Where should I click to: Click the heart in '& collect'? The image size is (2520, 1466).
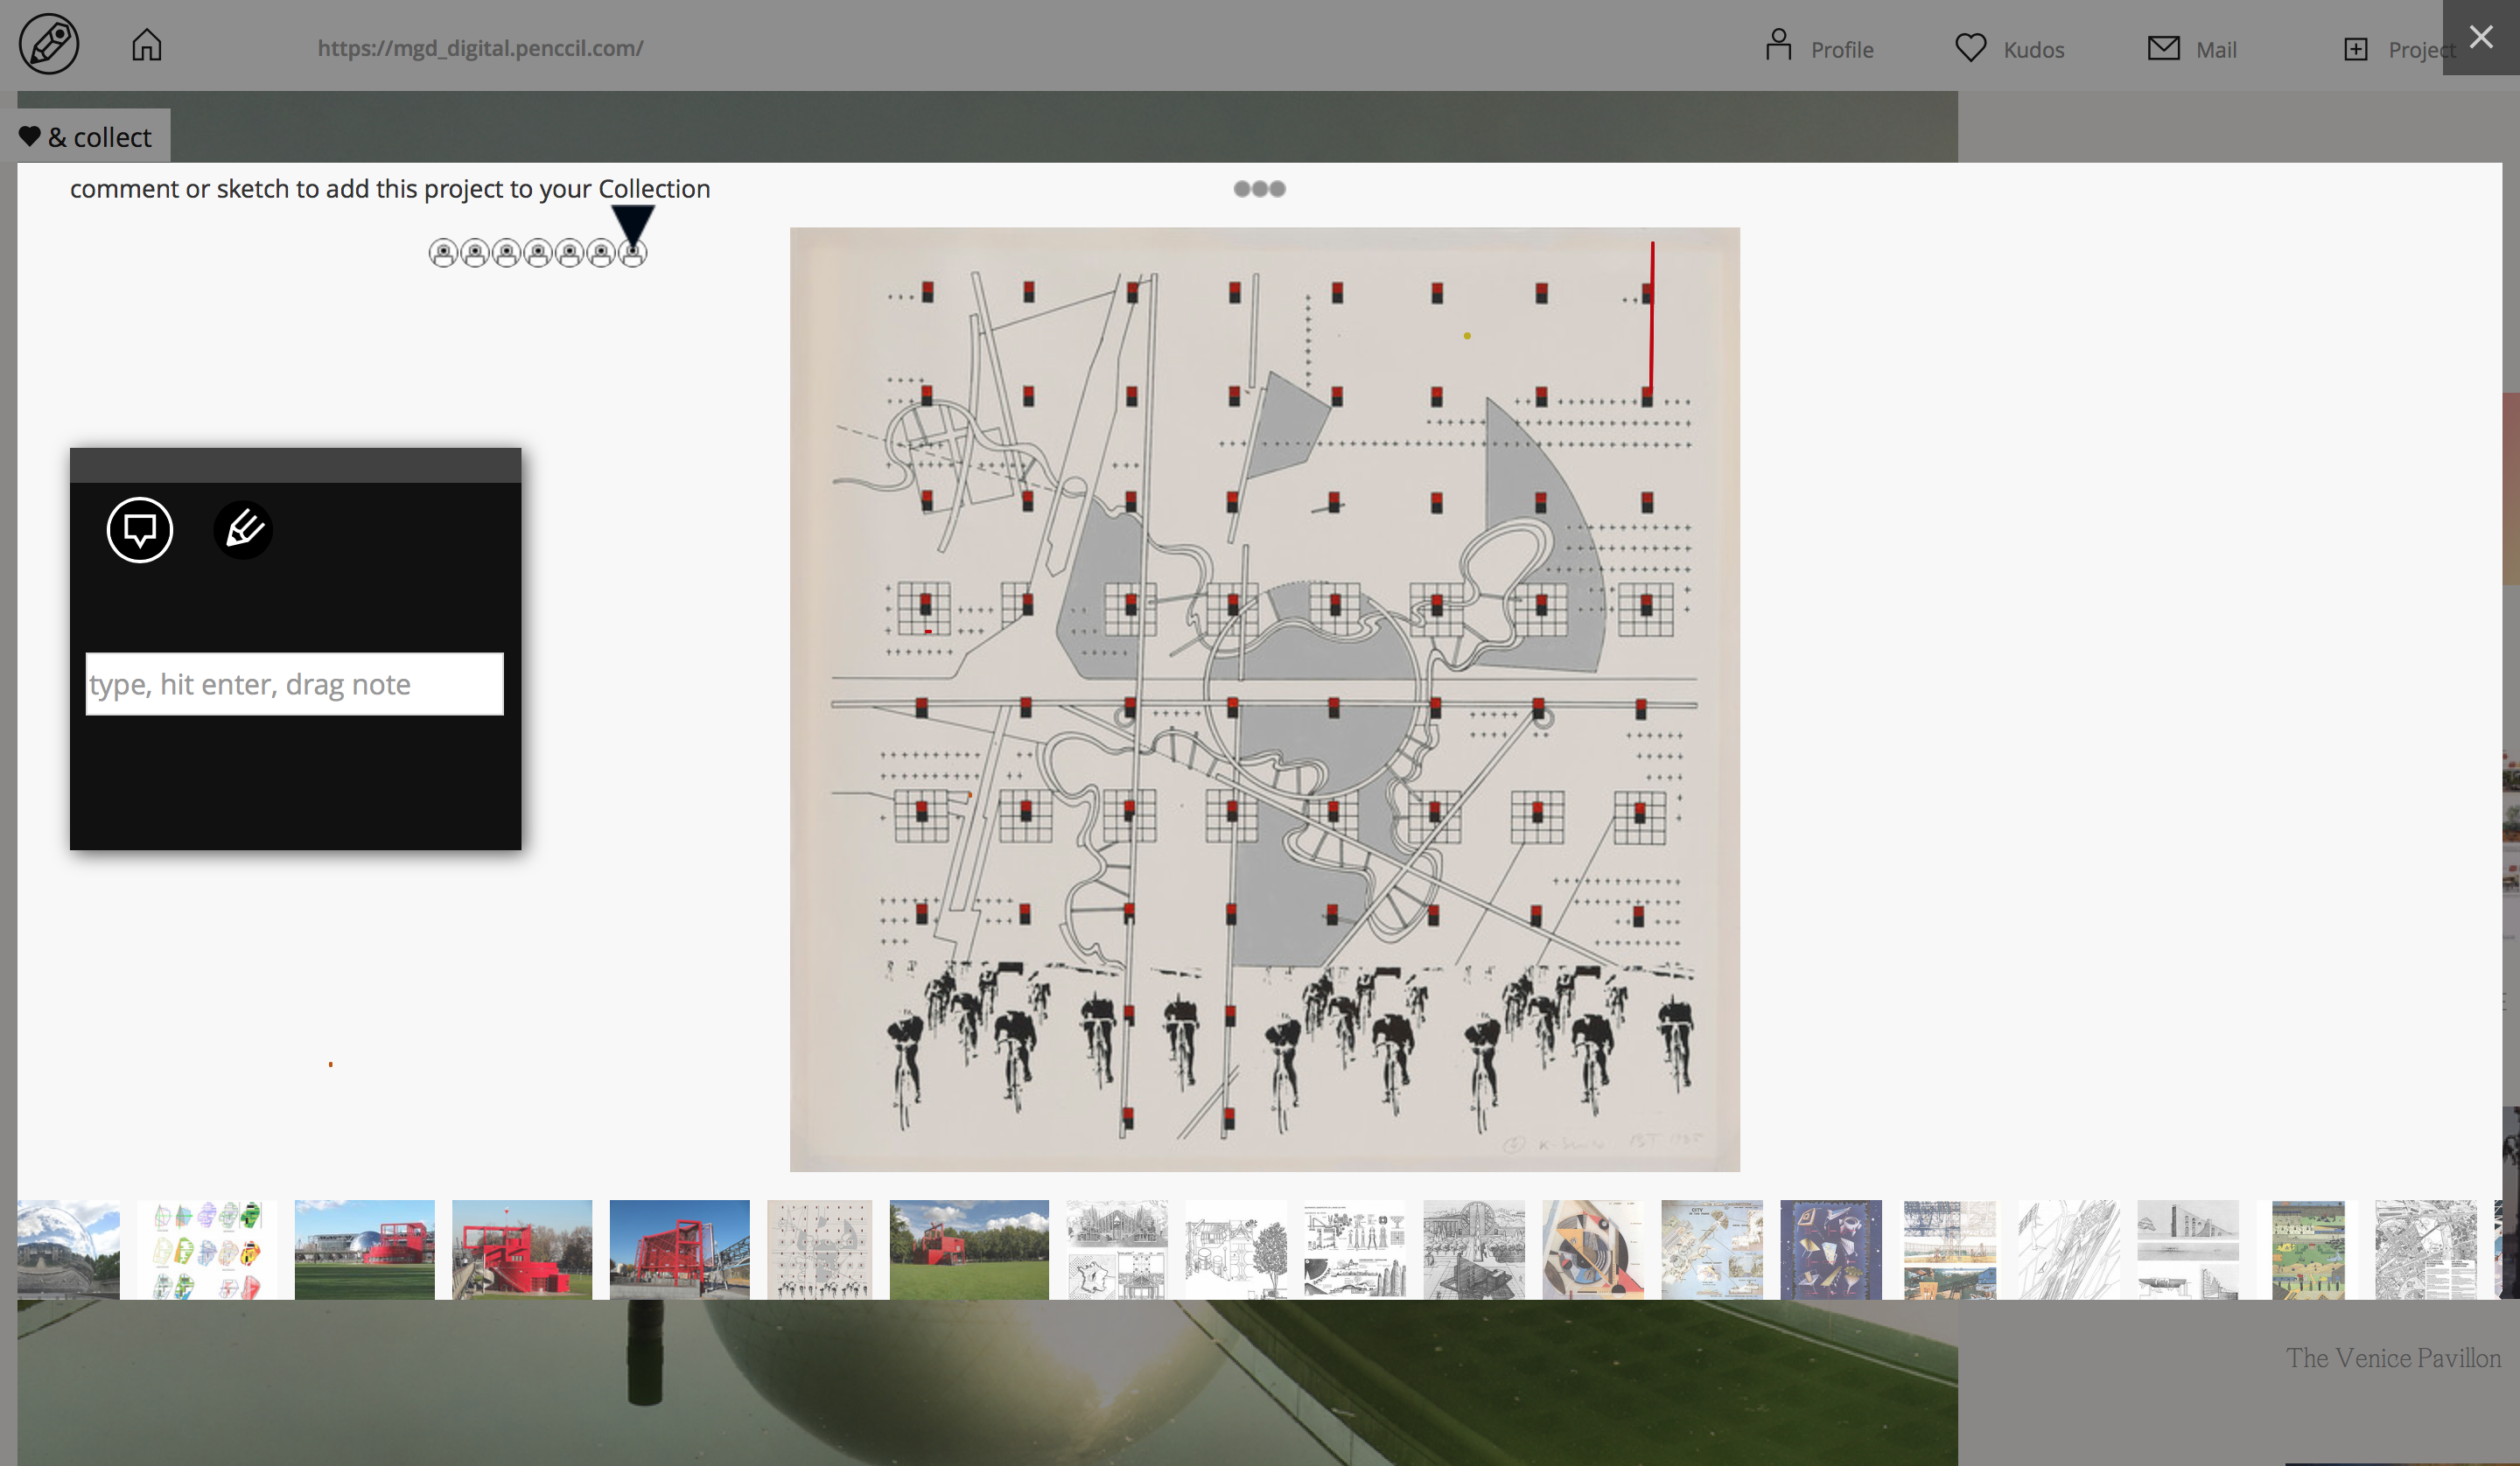pos(30,136)
